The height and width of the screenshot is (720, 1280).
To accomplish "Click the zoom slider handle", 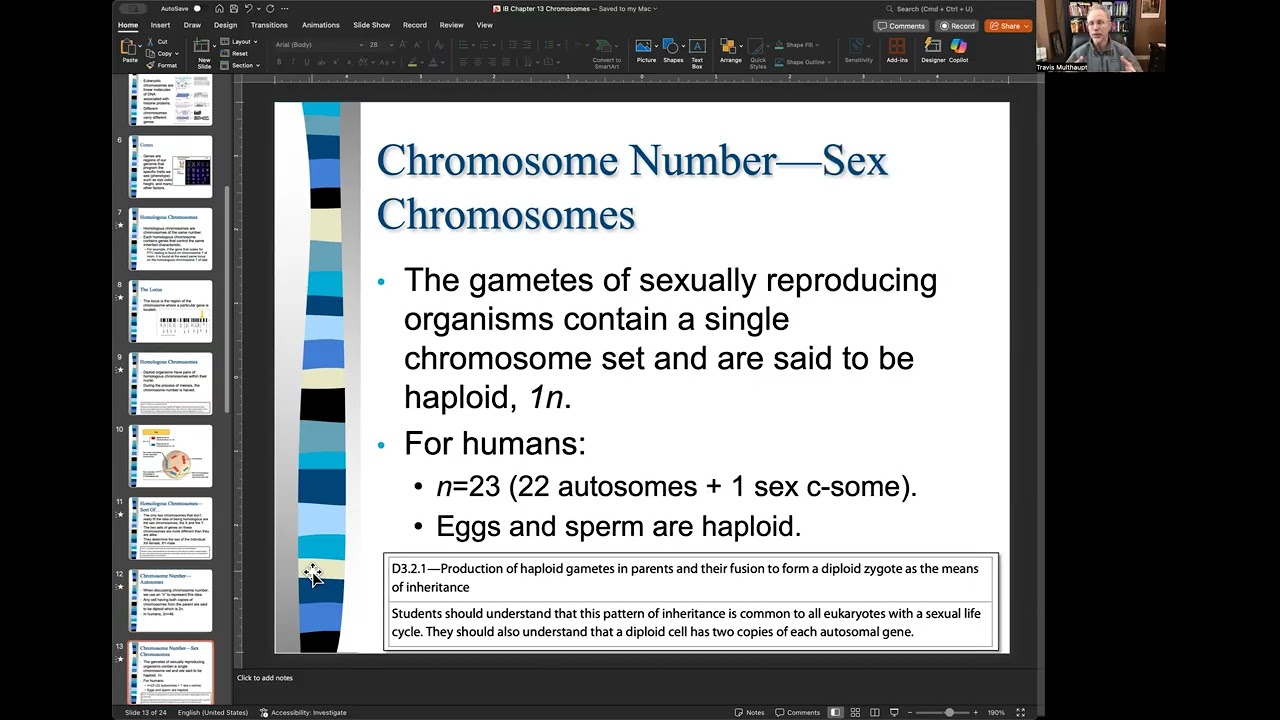I will [x=949, y=712].
